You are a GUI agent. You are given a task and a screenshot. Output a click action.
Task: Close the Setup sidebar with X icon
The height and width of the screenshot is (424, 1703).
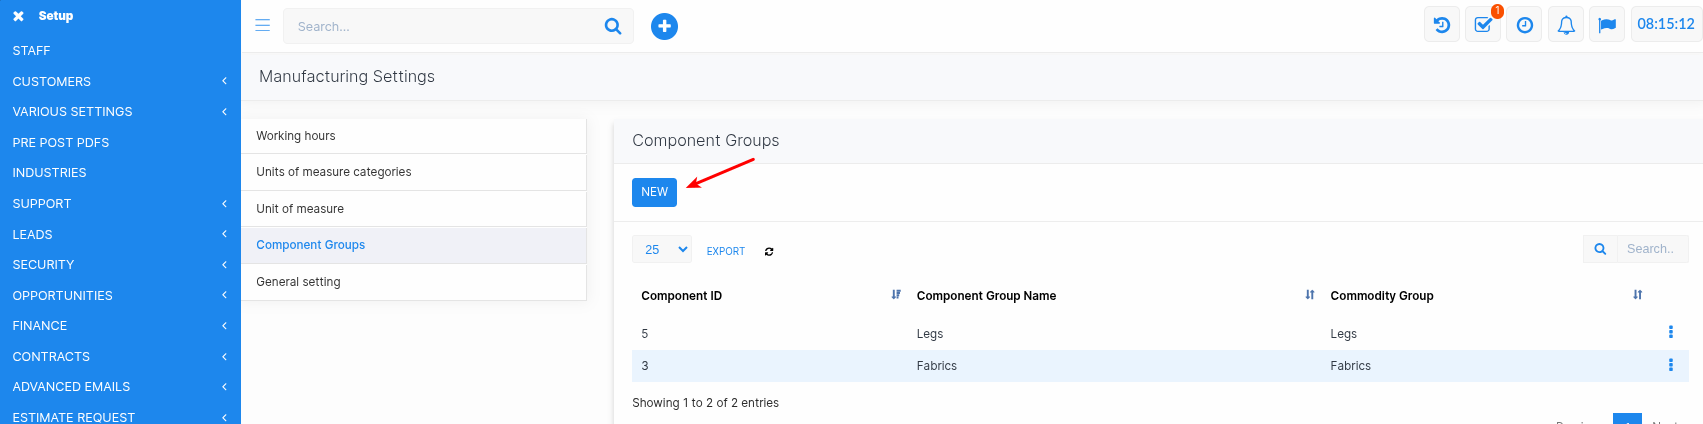point(18,16)
